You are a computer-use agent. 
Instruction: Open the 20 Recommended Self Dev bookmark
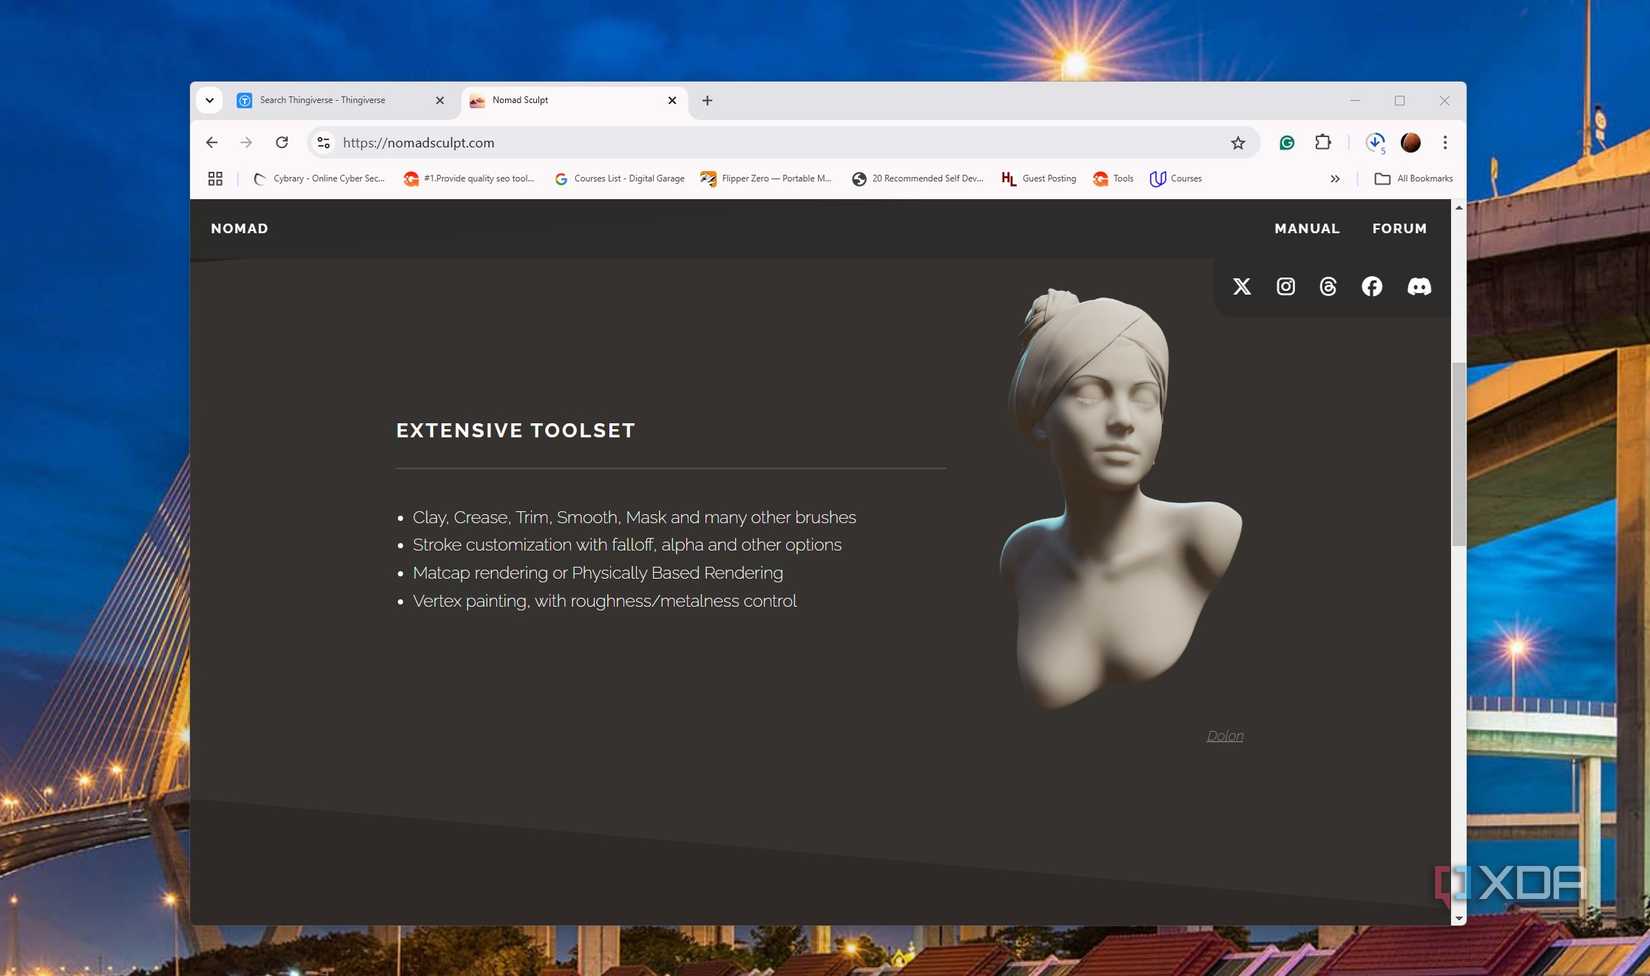pos(918,179)
